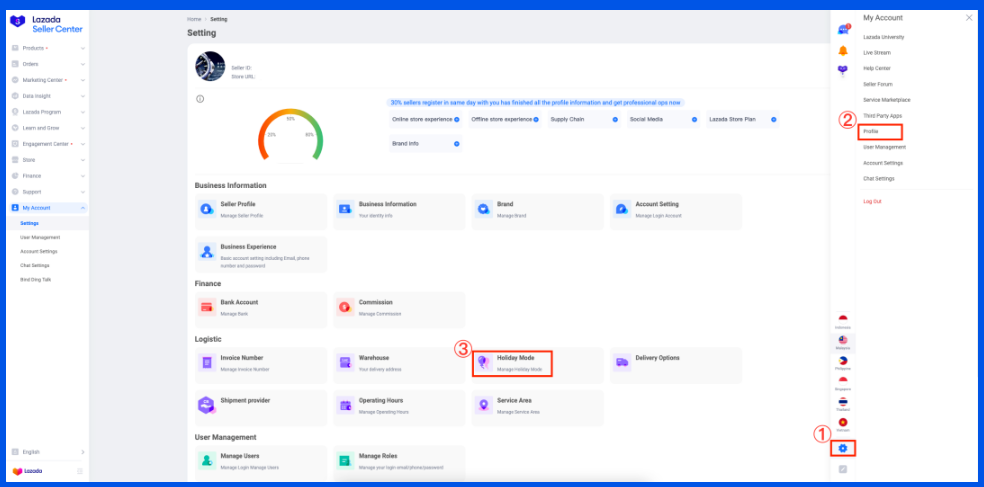
Task: Toggle the Brand Info indicator
Action: tap(457, 144)
